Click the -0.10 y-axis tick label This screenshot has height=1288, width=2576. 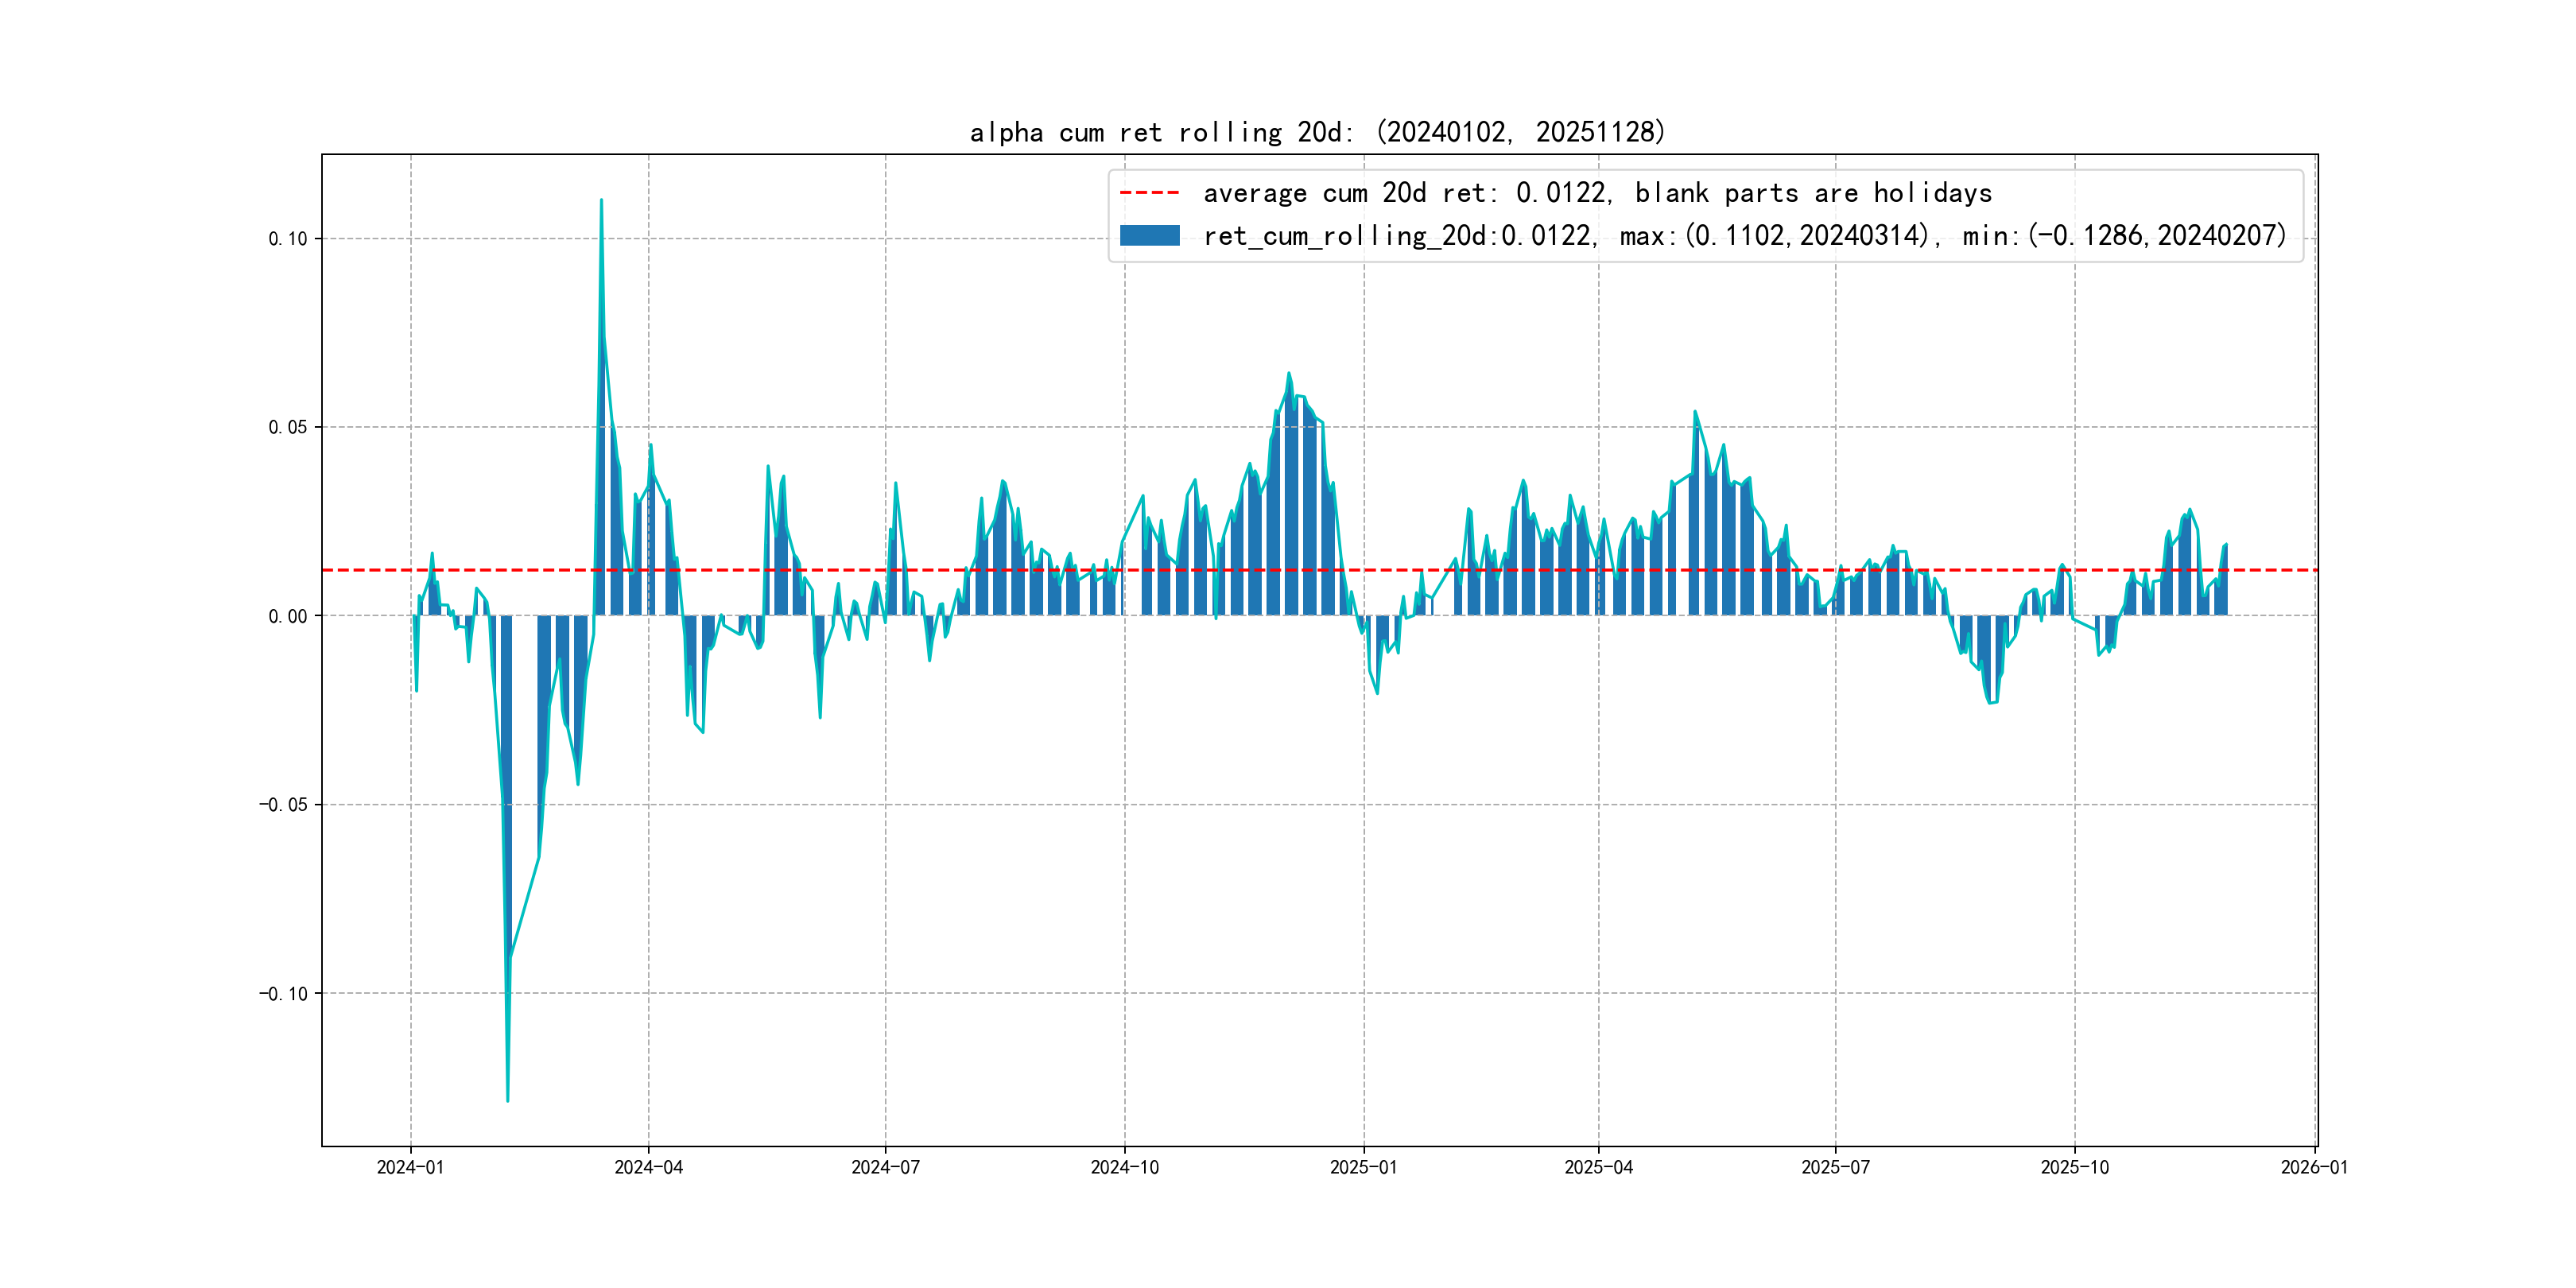pos(283,993)
